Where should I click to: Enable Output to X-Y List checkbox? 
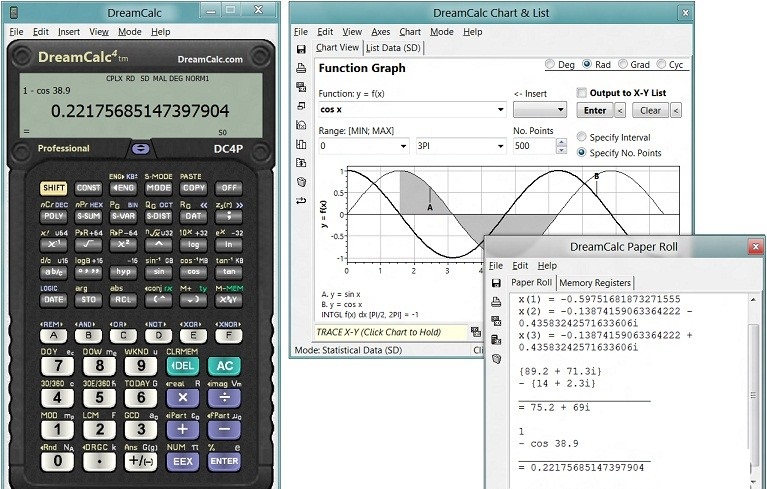[582, 92]
